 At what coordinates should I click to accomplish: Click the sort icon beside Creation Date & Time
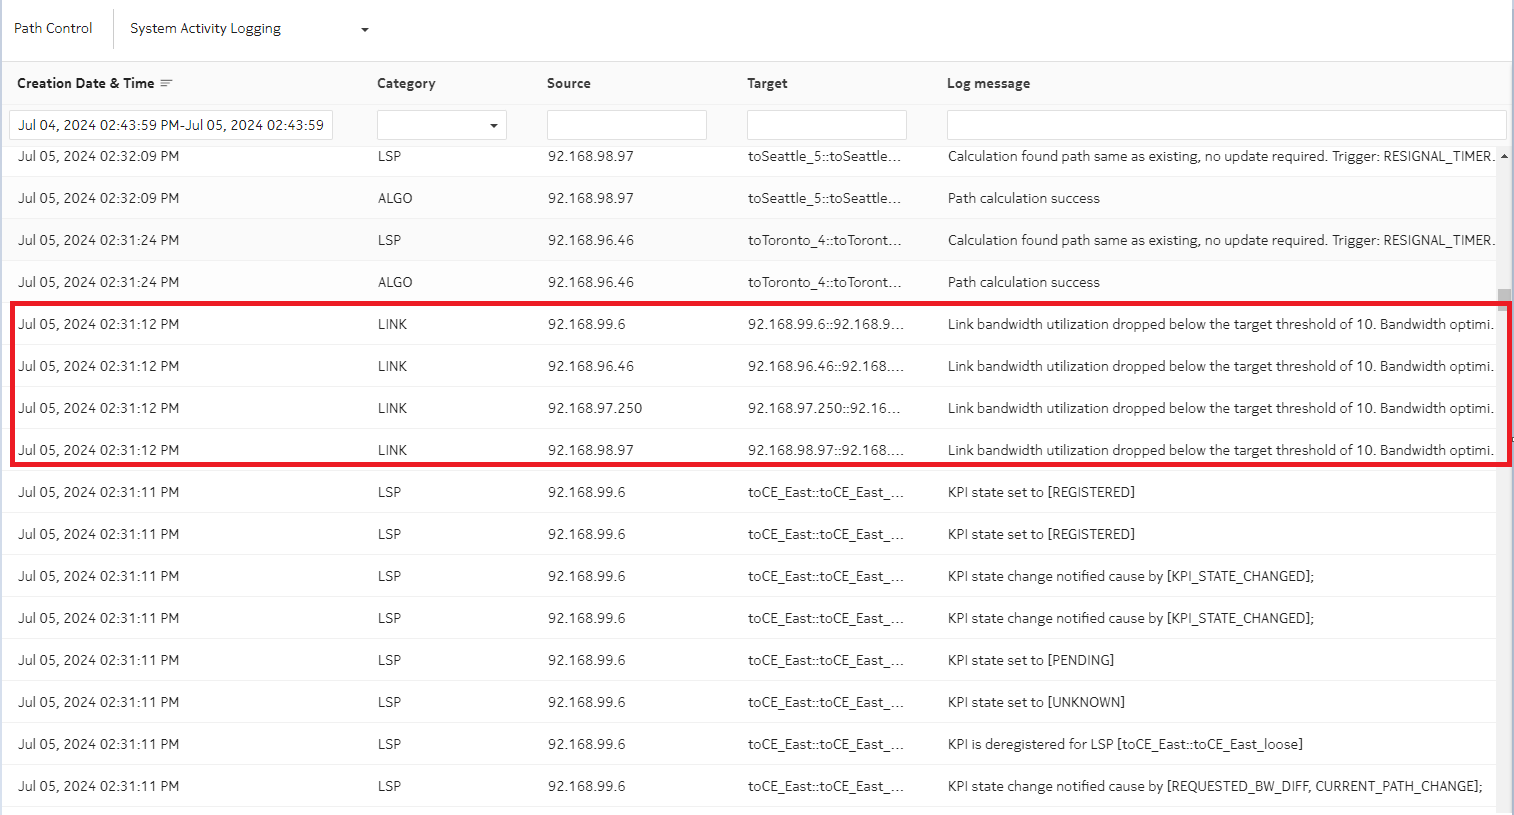[x=166, y=83]
